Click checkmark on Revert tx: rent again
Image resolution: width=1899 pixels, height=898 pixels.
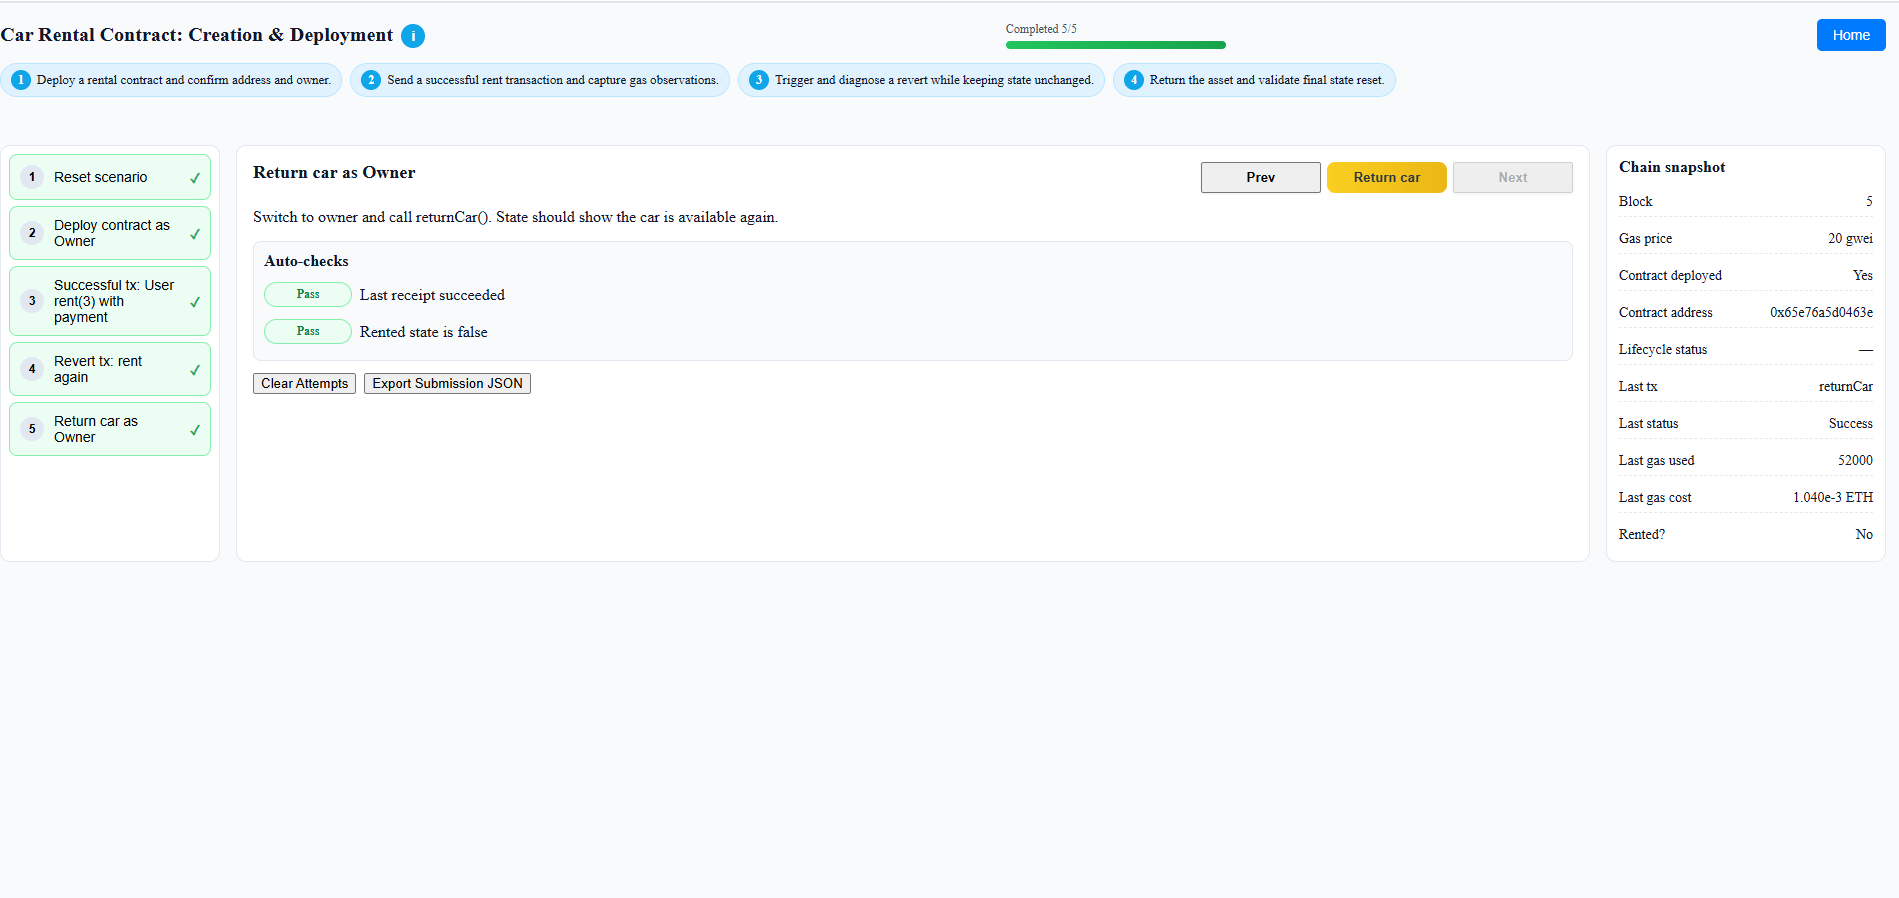pyautogui.click(x=195, y=370)
